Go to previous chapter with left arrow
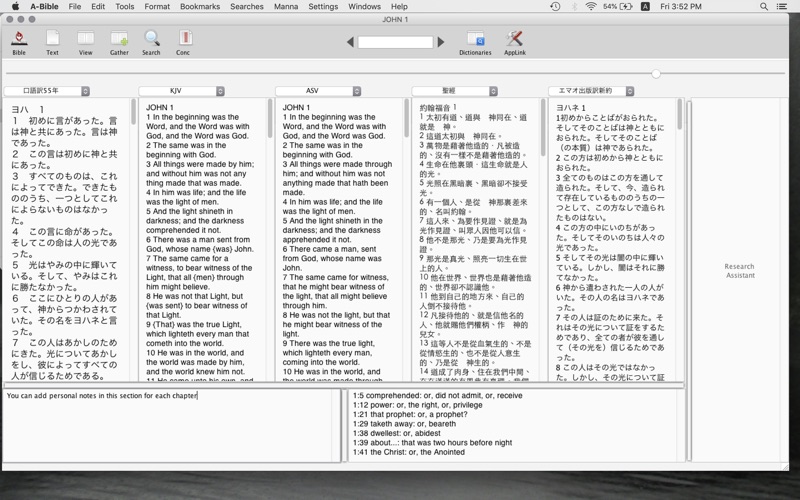This screenshot has height=500, width=800. [350, 42]
